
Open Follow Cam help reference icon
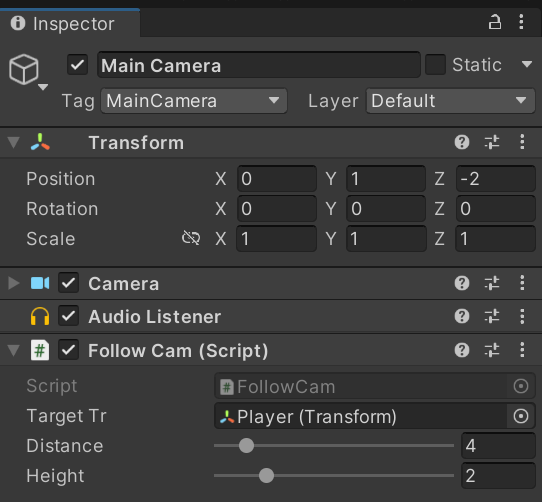462,350
